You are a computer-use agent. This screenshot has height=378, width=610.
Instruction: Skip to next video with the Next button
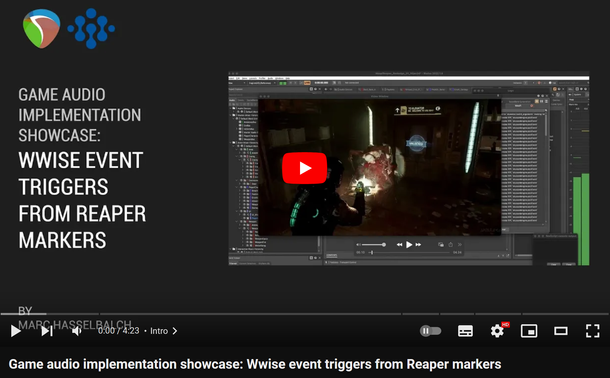tap(47, 331)
